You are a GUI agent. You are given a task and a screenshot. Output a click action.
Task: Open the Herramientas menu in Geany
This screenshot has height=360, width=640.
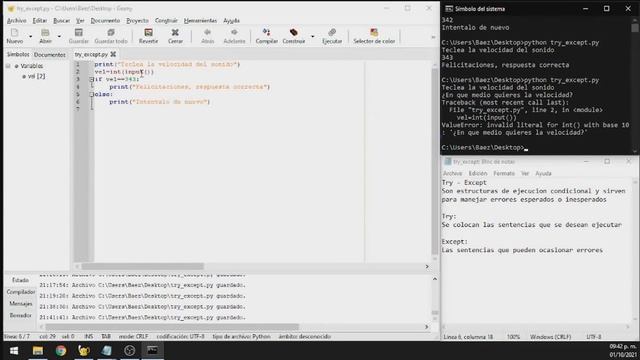(x=200, y=20)
